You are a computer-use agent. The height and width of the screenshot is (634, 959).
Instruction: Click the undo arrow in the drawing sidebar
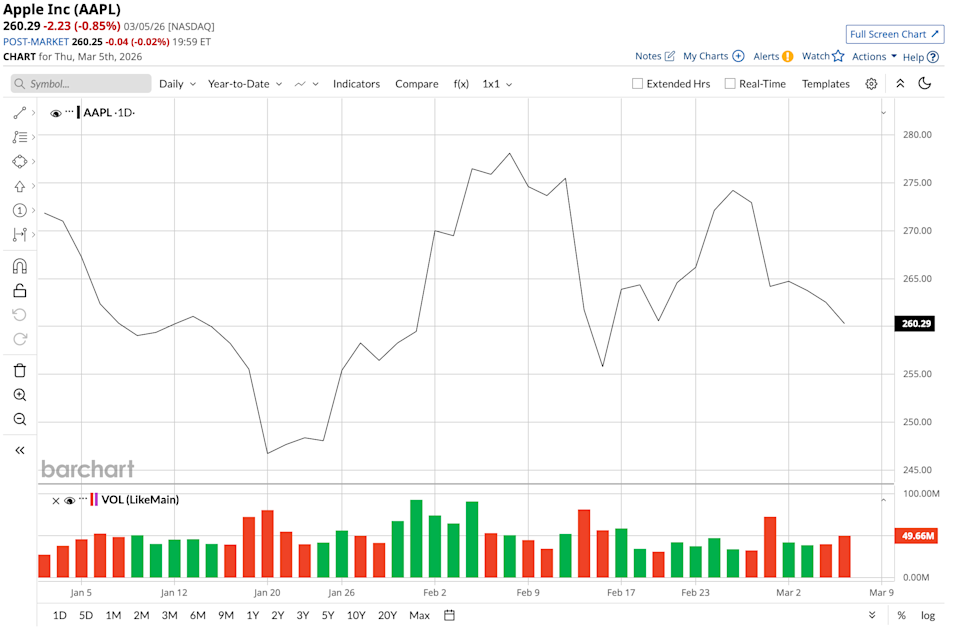point(19,314)
